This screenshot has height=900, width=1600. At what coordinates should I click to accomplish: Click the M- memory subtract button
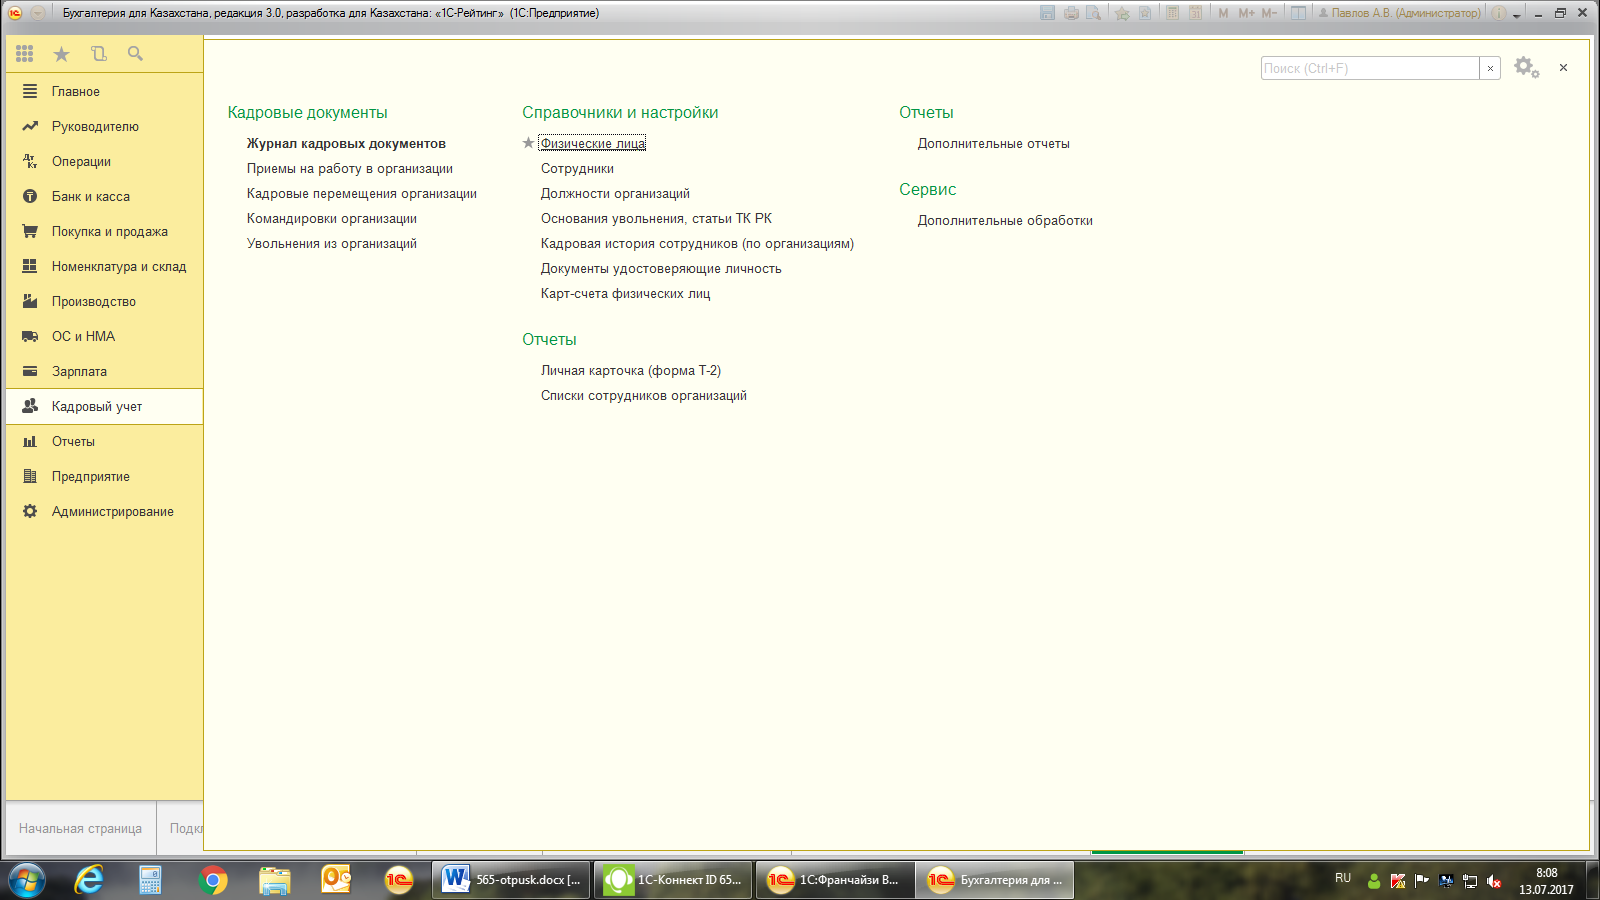click(1269, 13)
